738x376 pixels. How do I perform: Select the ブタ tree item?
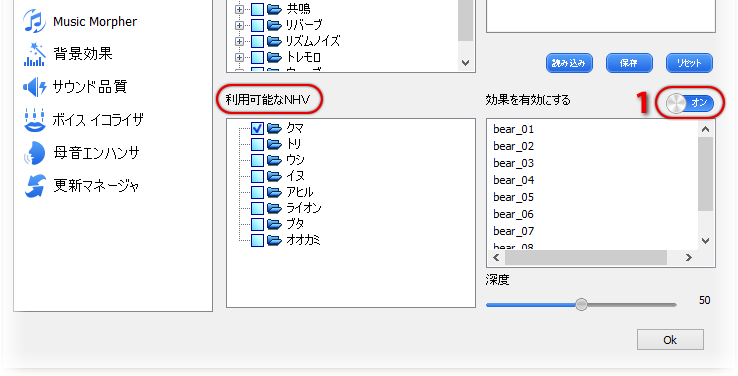tap(295, 224)
